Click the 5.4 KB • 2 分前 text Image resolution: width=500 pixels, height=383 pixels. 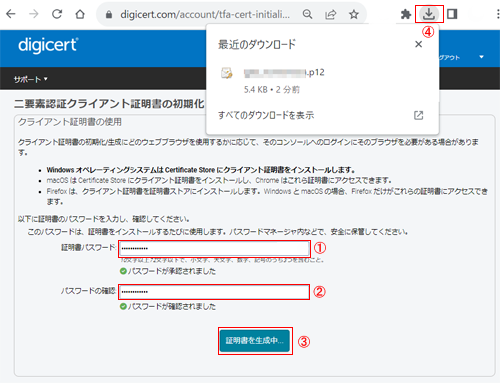[272, 89]
